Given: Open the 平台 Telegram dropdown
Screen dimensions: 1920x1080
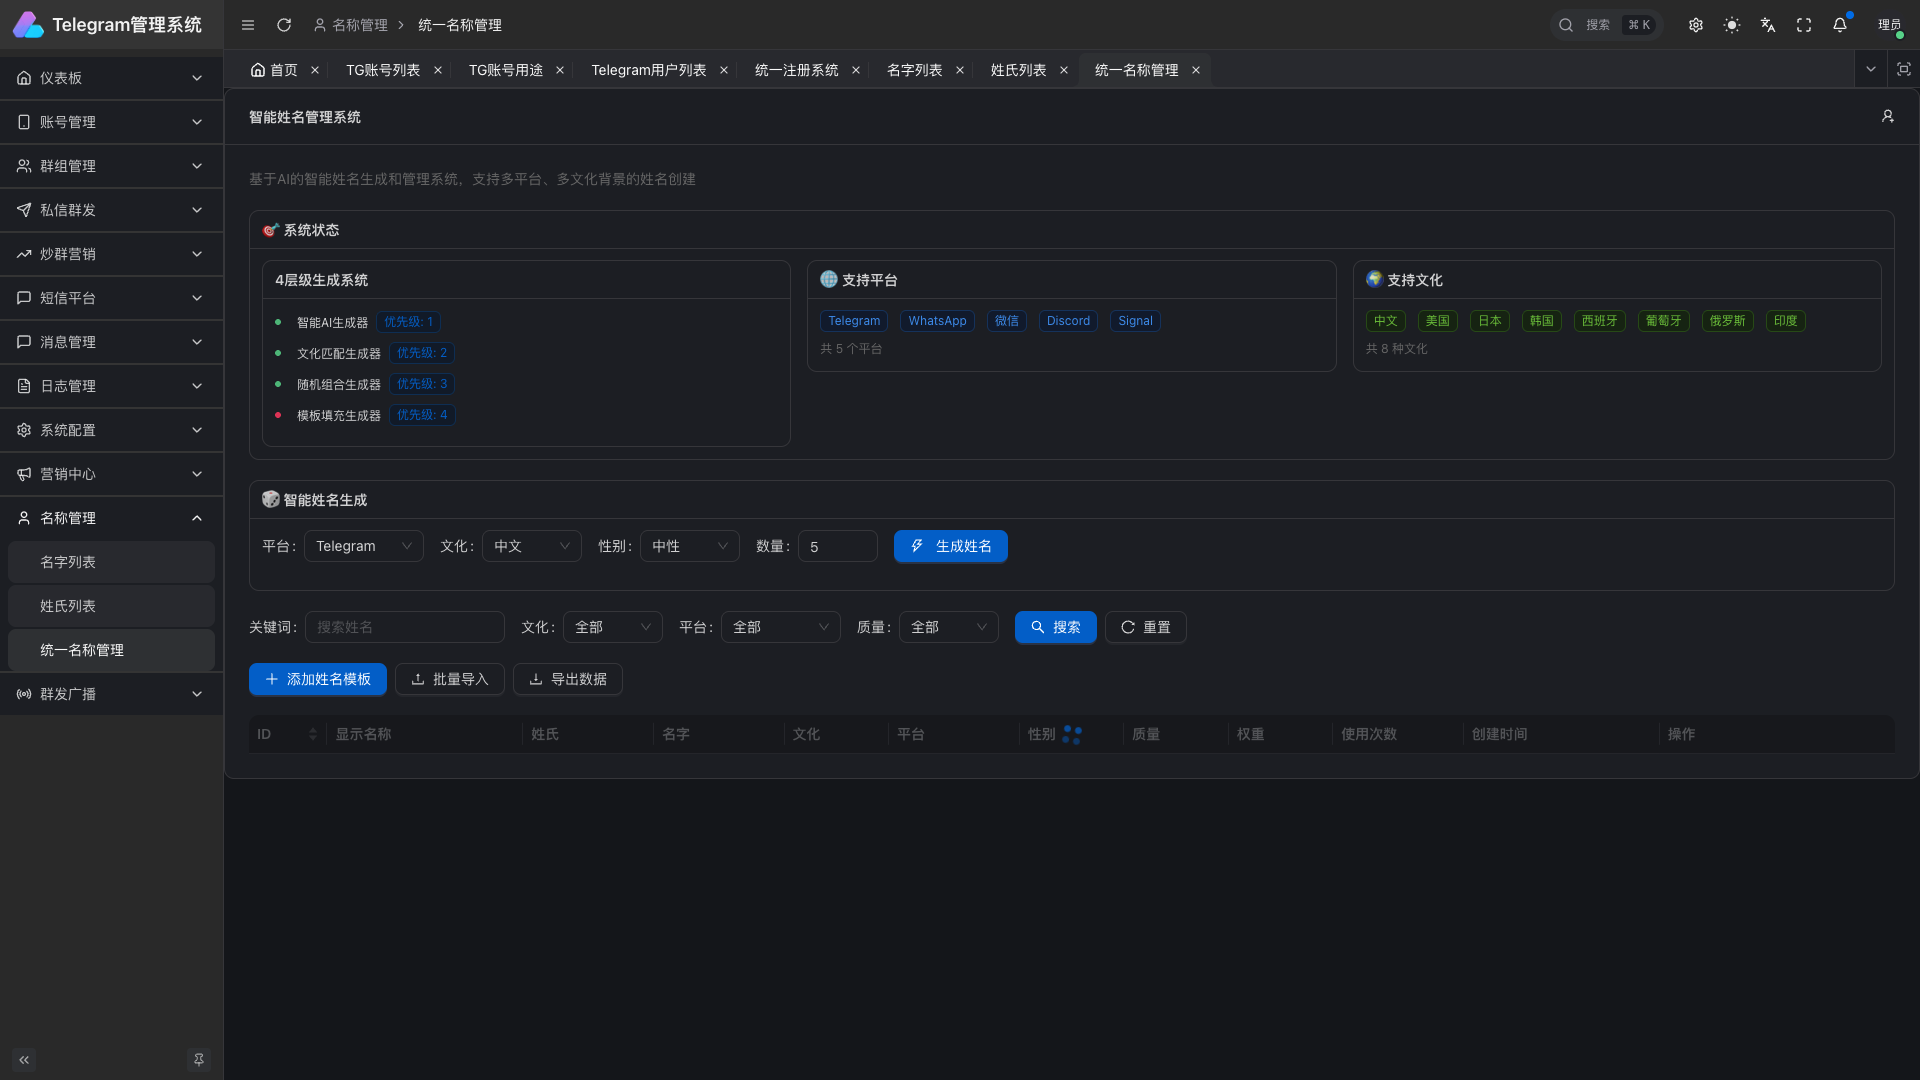Looking at the screenshot, I should [363, 546].
